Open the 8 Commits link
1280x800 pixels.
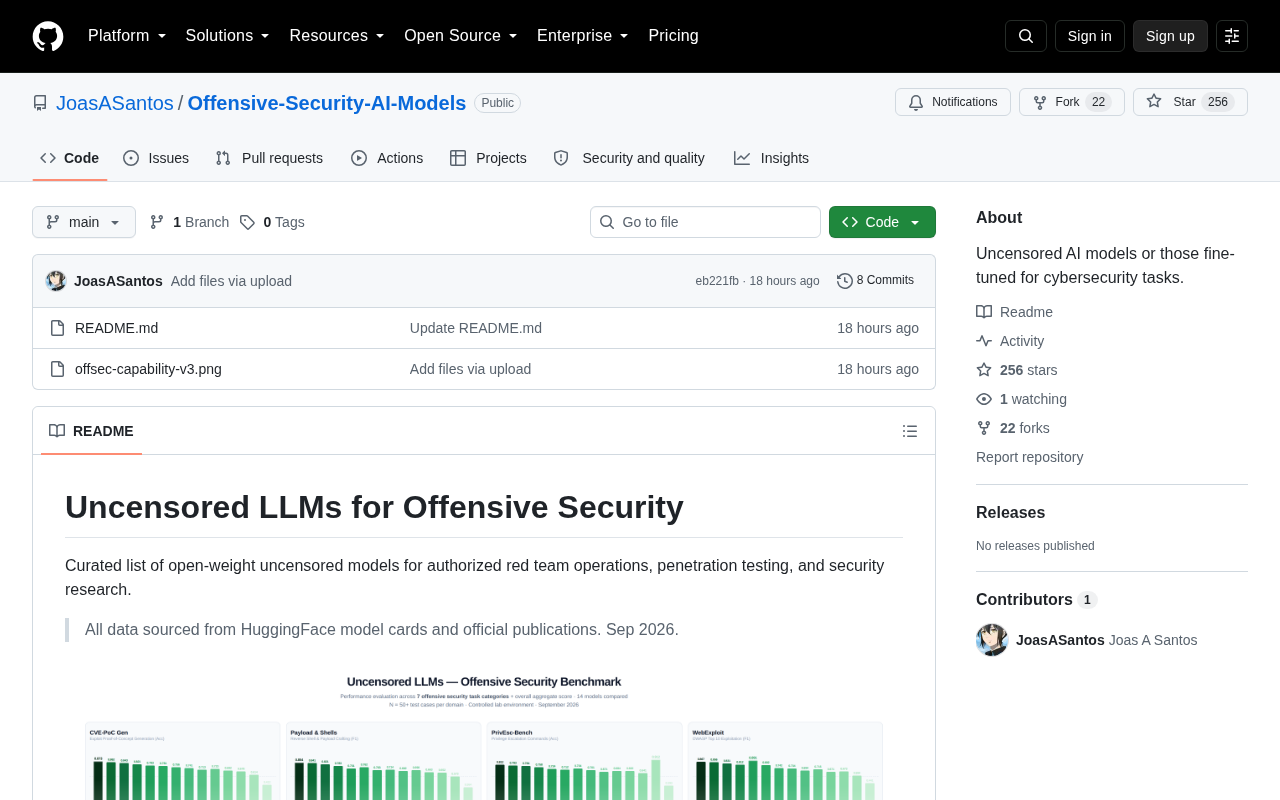pos(875,281)
